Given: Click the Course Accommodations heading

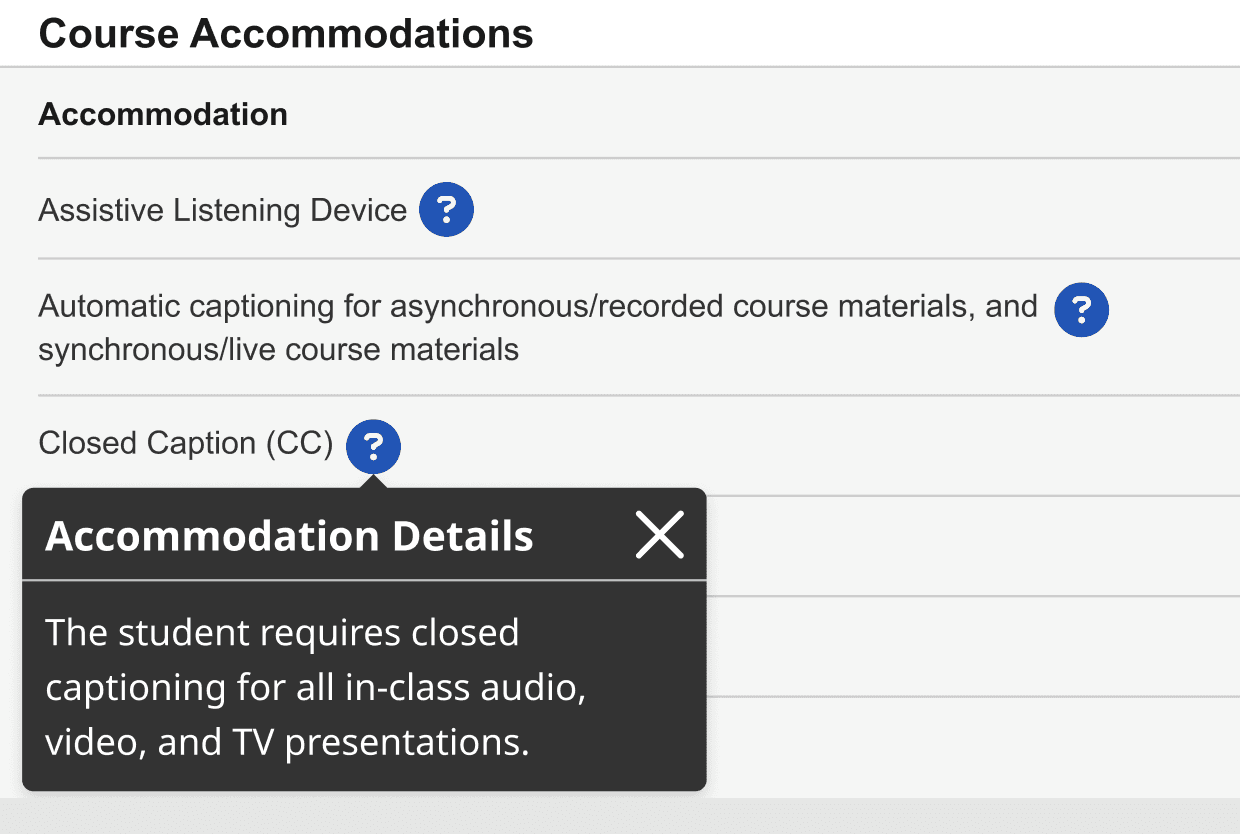Looking at the screenshot, I should [x=286, y=33].
